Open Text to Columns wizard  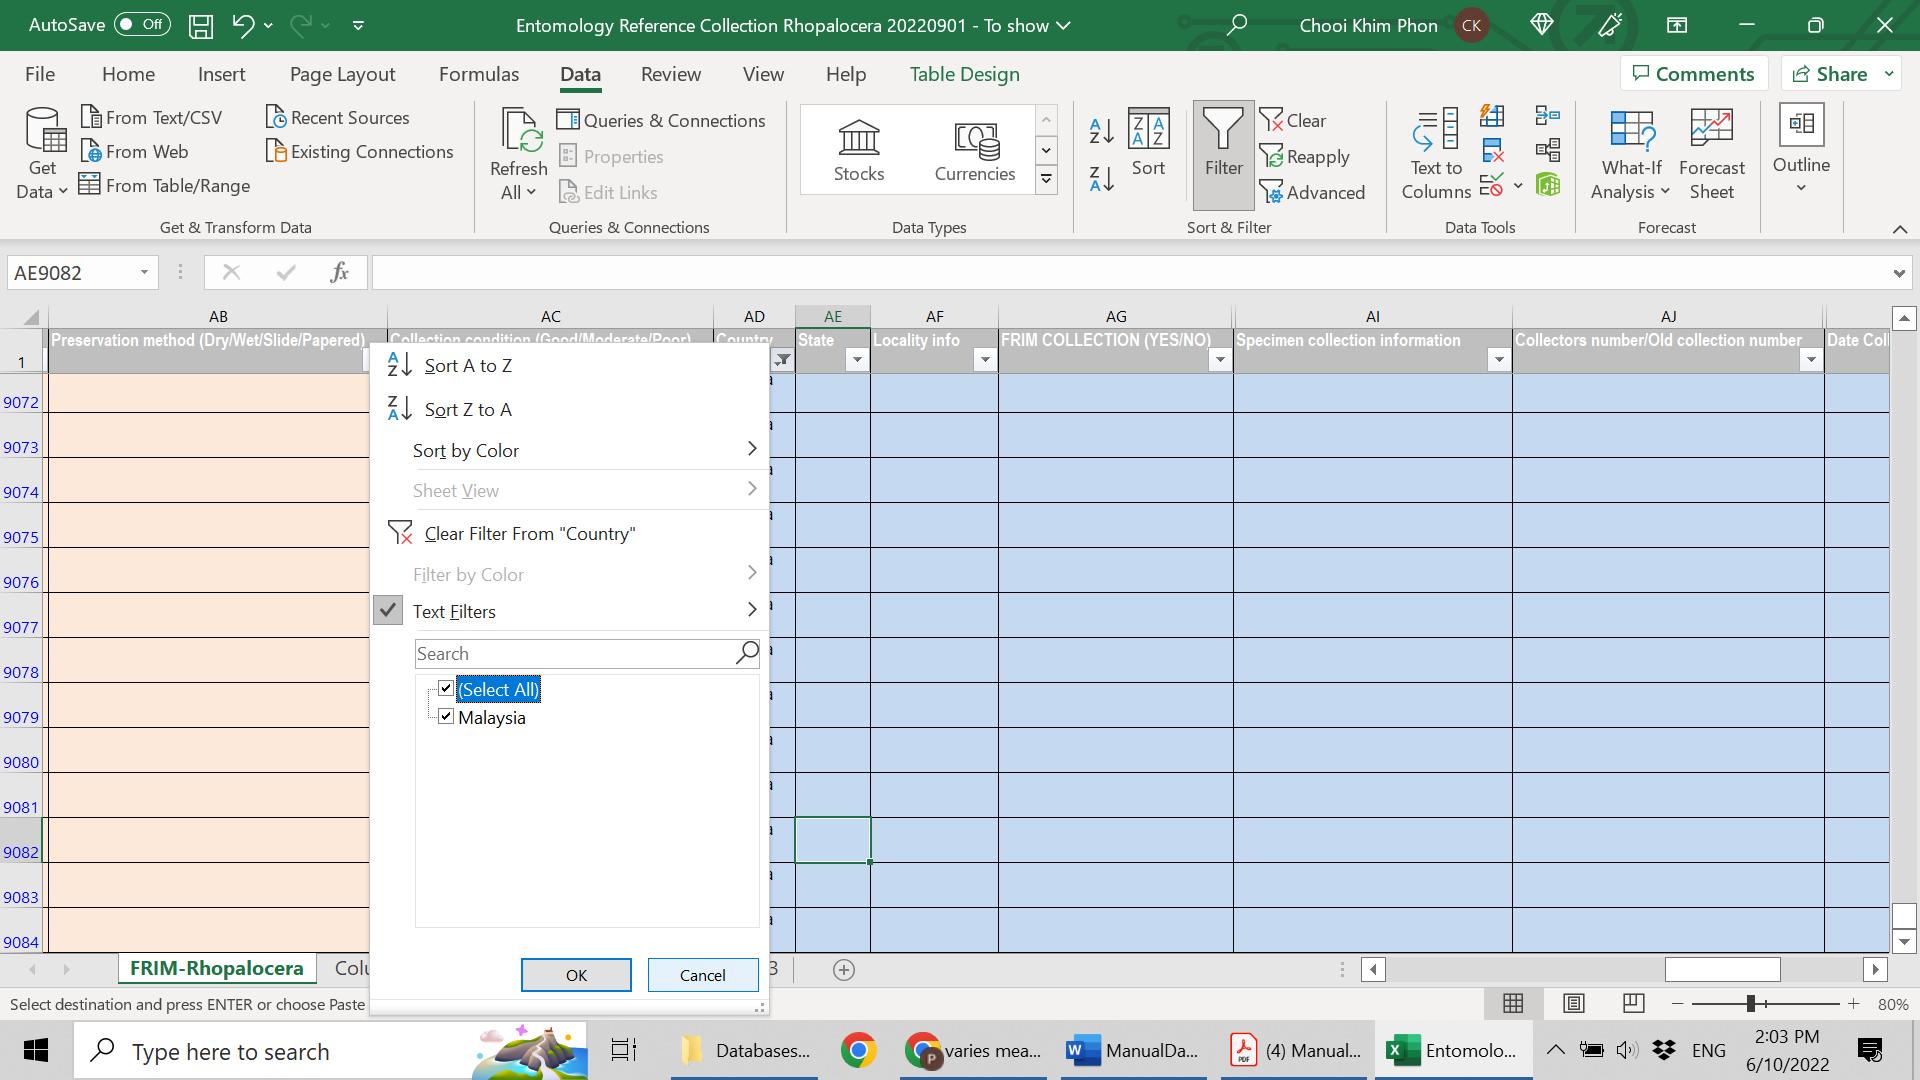[1436, 153]
